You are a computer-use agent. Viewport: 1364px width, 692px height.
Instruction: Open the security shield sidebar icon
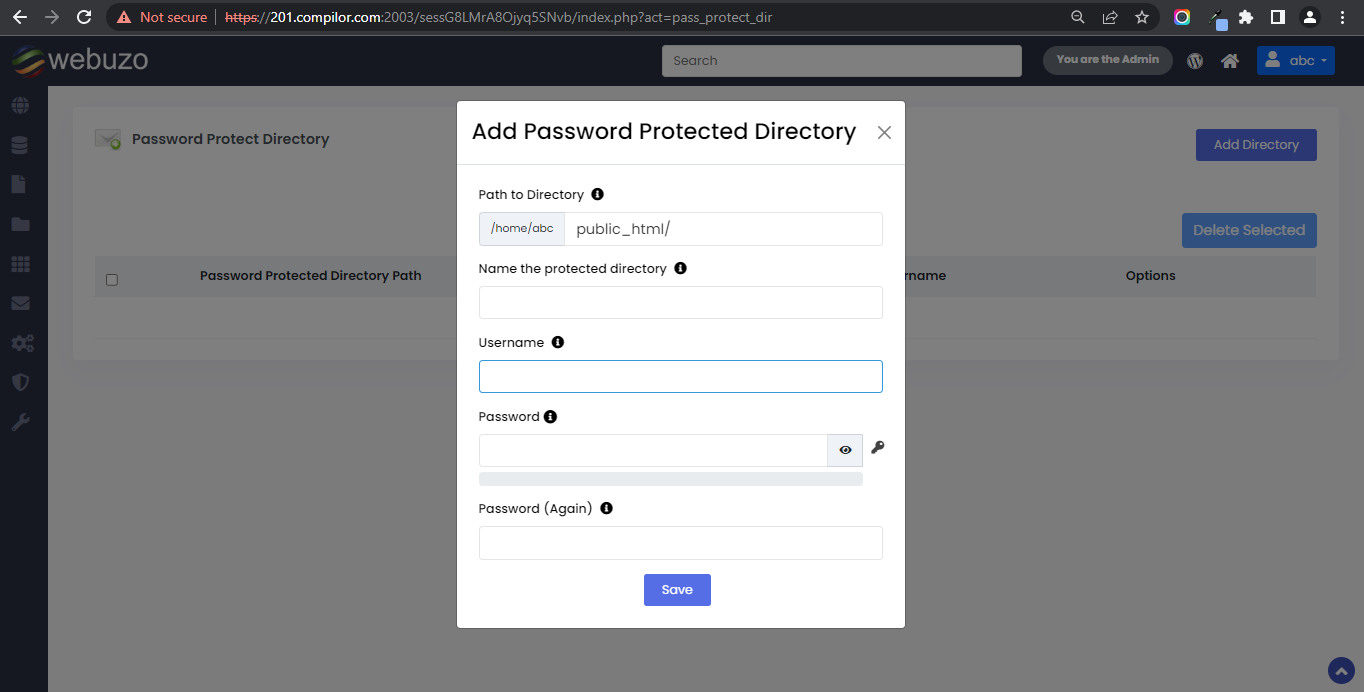click(x=20, y=382)
